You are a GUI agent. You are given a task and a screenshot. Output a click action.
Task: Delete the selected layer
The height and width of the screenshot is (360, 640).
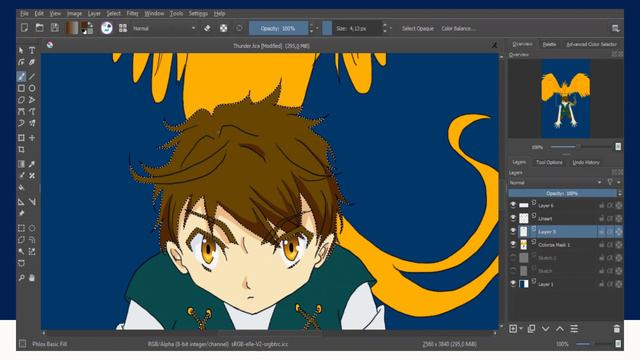pyautogui.click(x=617, y=329)
